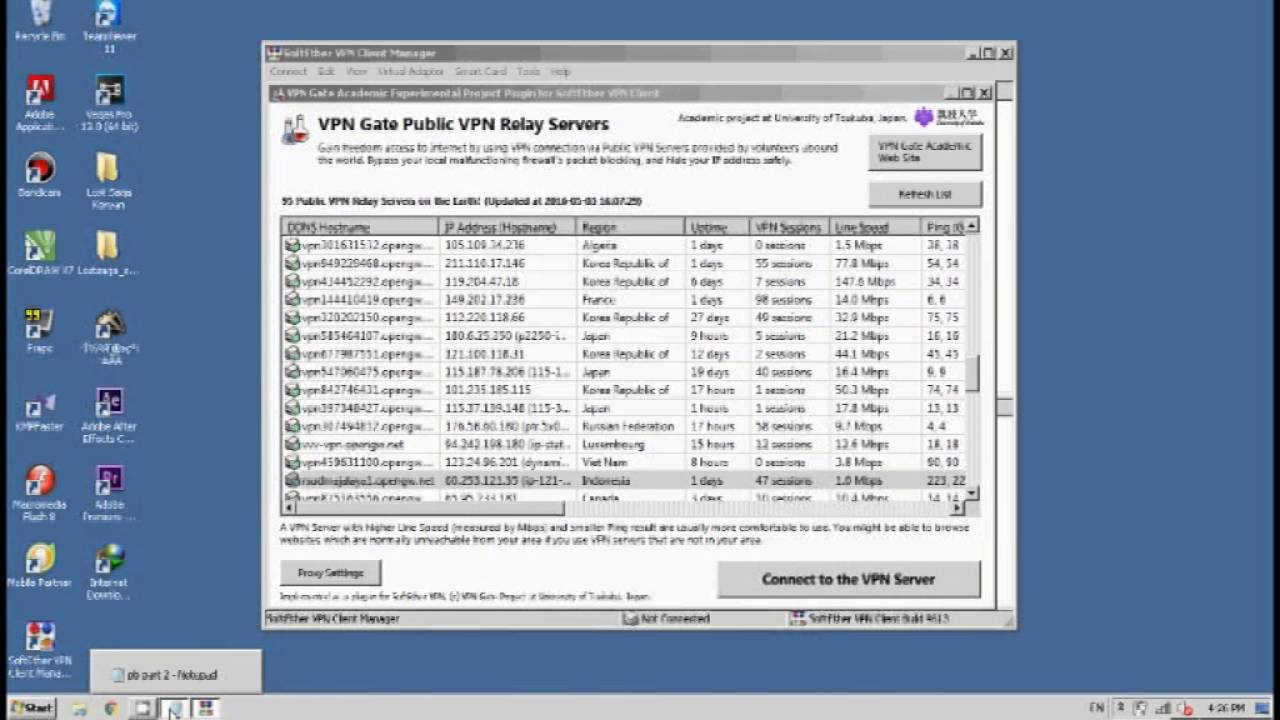This screenshot has width=1280, height=720.
Task: Launch Adobe After Effects desktop shortcut
Action: click(109, 416)
